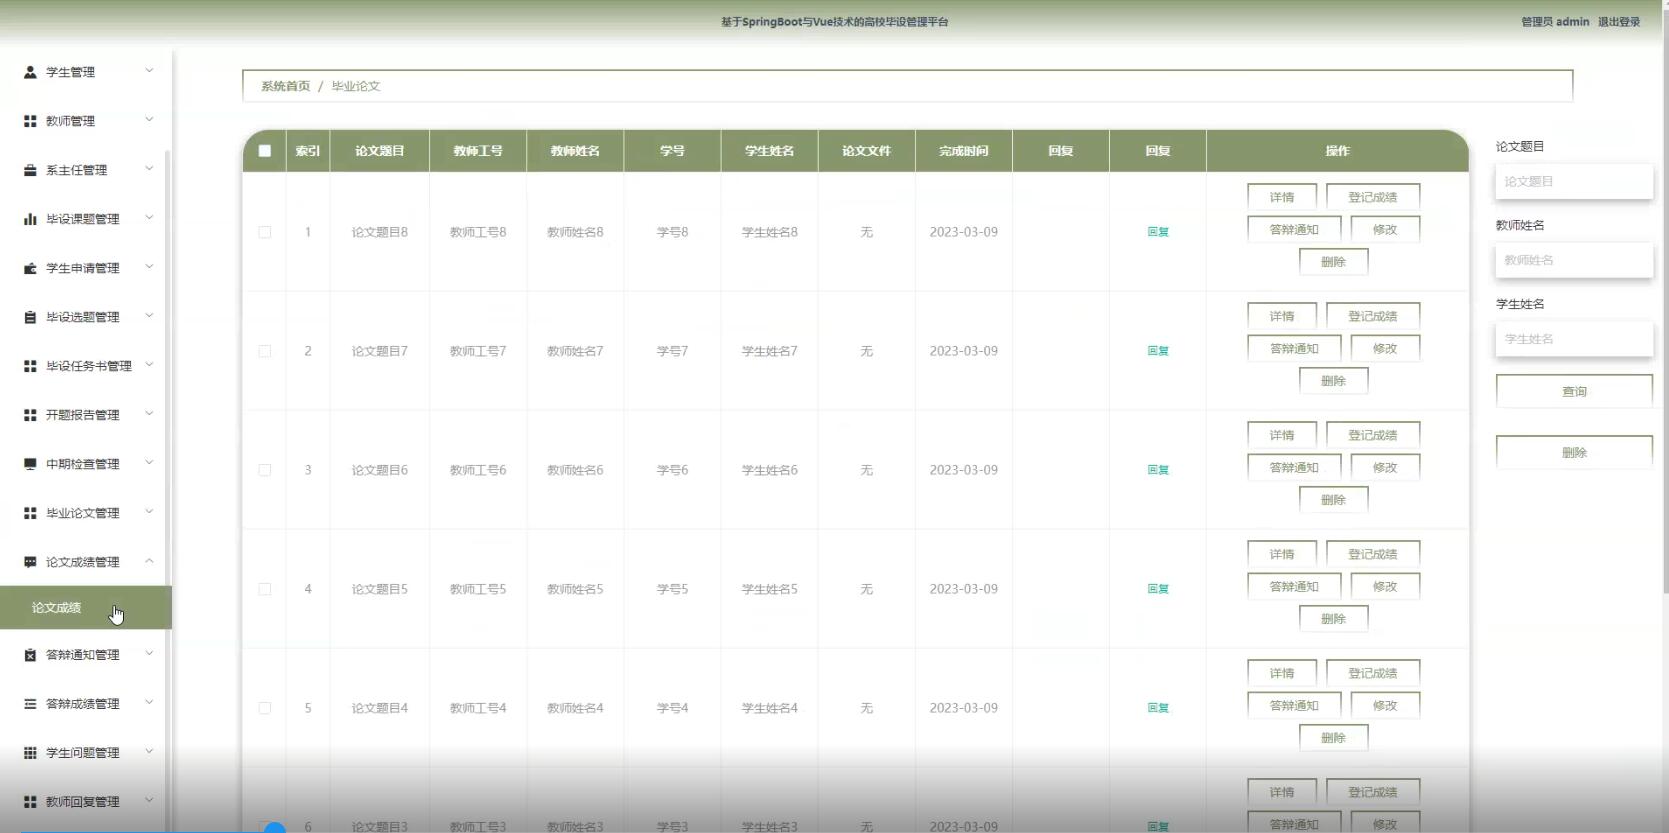1669x833 pixels.
Task: Click 退出登录 in the top bar
Action: click(1619, 22)
